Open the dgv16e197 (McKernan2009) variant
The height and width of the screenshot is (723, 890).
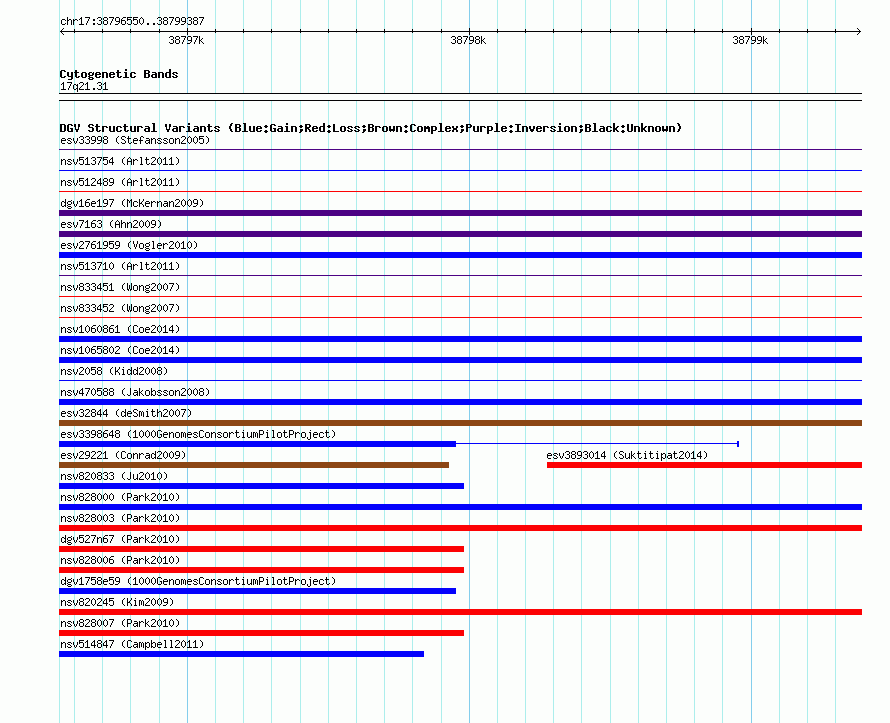tap(132, 203)
